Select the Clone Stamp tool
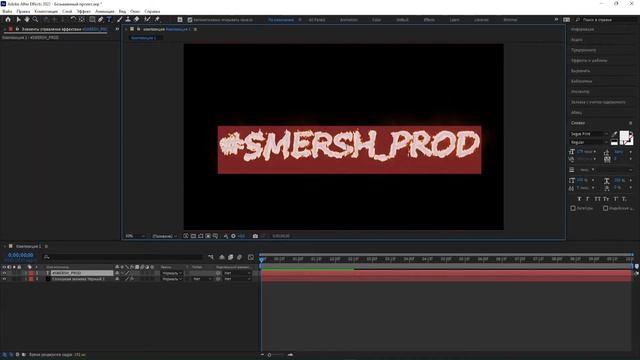This screenshot has height=360, width=640. (128, 19)
